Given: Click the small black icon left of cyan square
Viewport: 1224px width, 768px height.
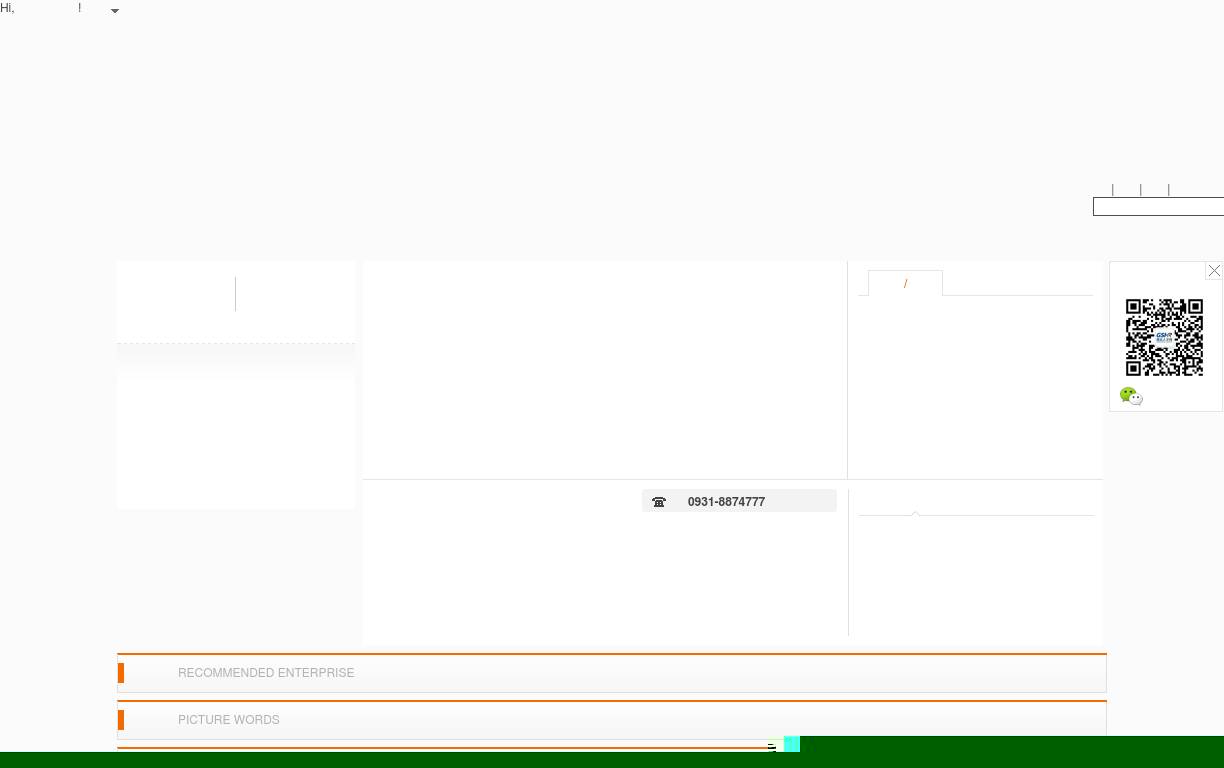Looking at the screenshot, I should click(x=772, y=747).
